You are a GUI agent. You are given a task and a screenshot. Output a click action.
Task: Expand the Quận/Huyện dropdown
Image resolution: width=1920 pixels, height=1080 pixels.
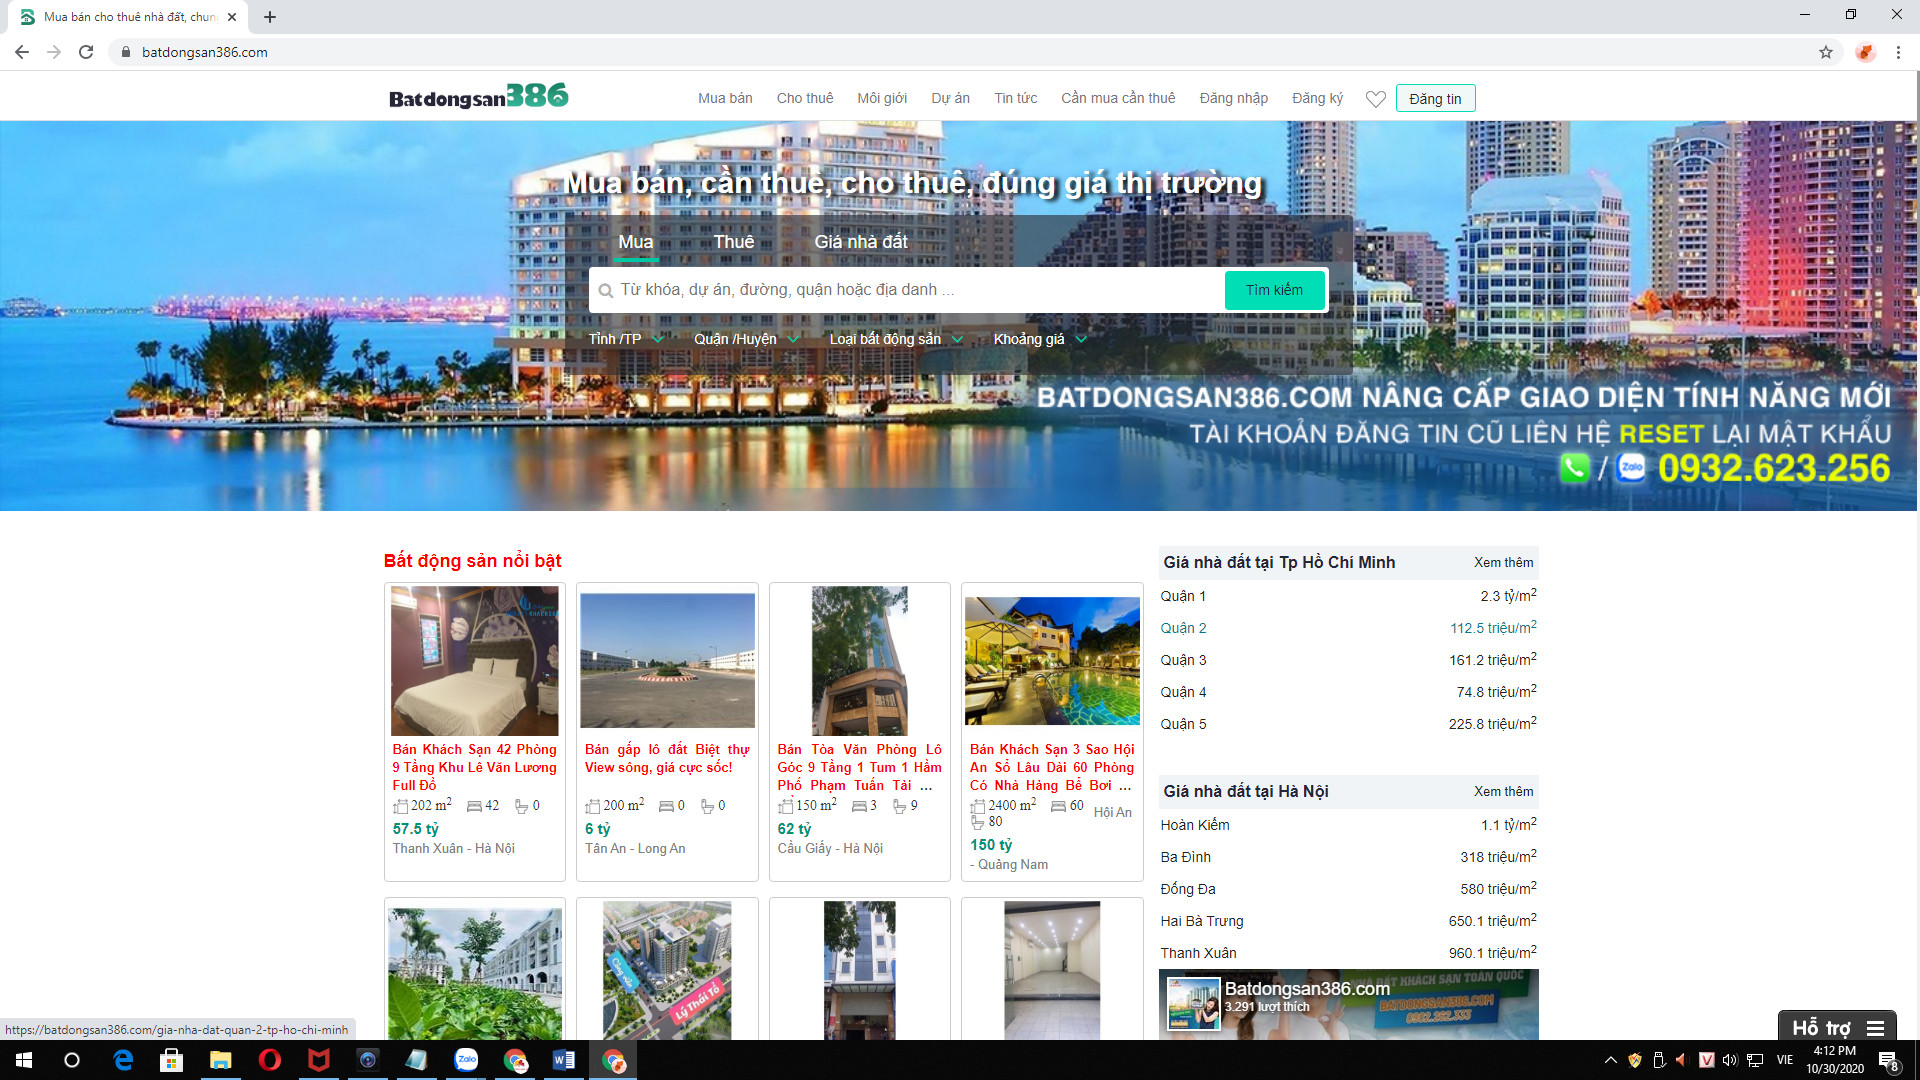pos(746,339)
